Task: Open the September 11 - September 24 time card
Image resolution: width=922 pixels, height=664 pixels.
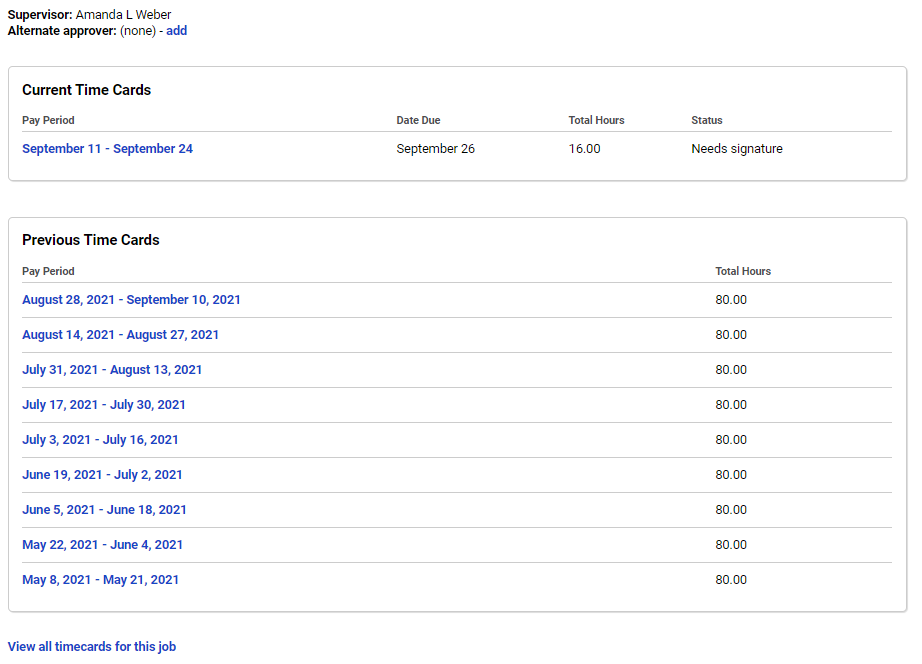Action: click(x=107, y=149)
